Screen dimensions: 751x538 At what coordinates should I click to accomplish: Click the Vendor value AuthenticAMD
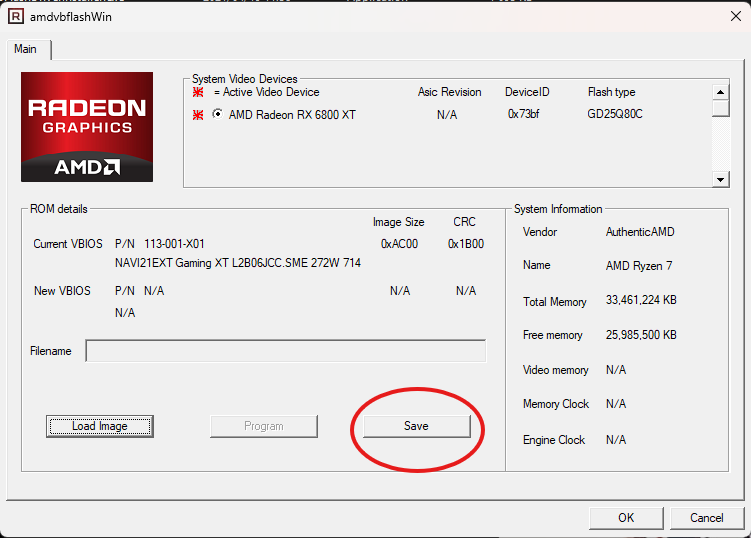click(x=640, y=232)
